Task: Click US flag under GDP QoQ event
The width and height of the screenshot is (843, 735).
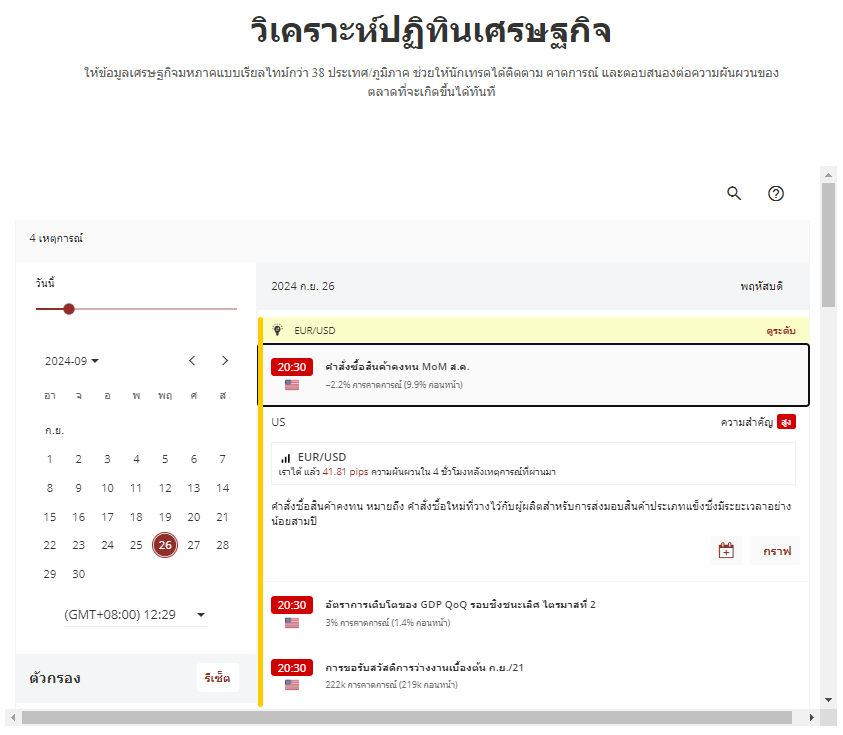Action: tap(292, 623)
